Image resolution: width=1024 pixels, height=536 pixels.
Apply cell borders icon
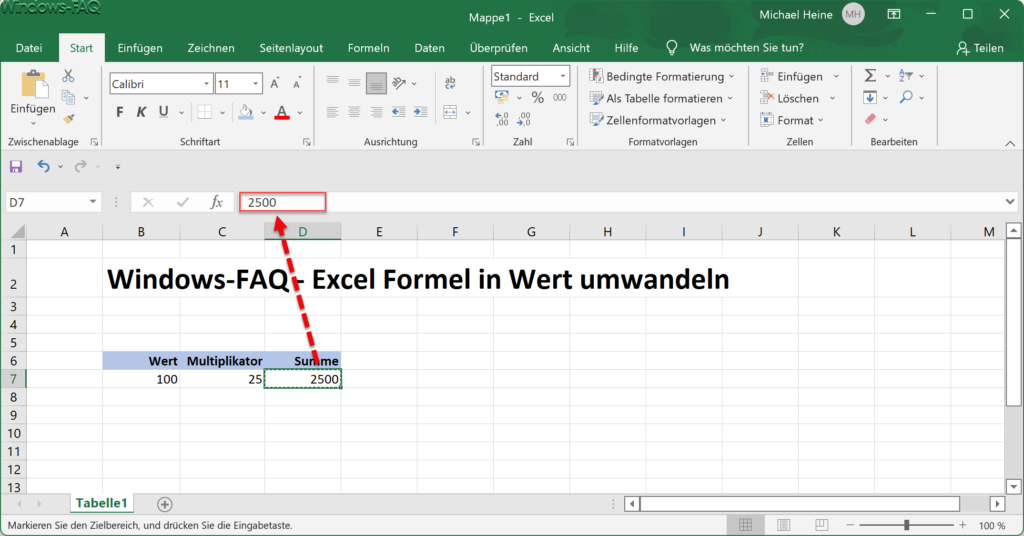(204, 112)
